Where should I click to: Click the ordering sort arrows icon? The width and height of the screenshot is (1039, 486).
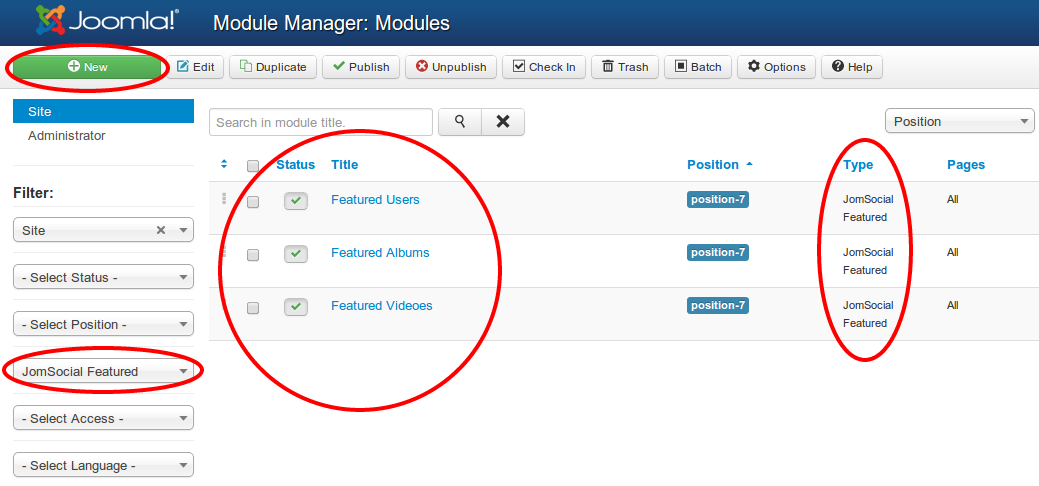(224, 164)
